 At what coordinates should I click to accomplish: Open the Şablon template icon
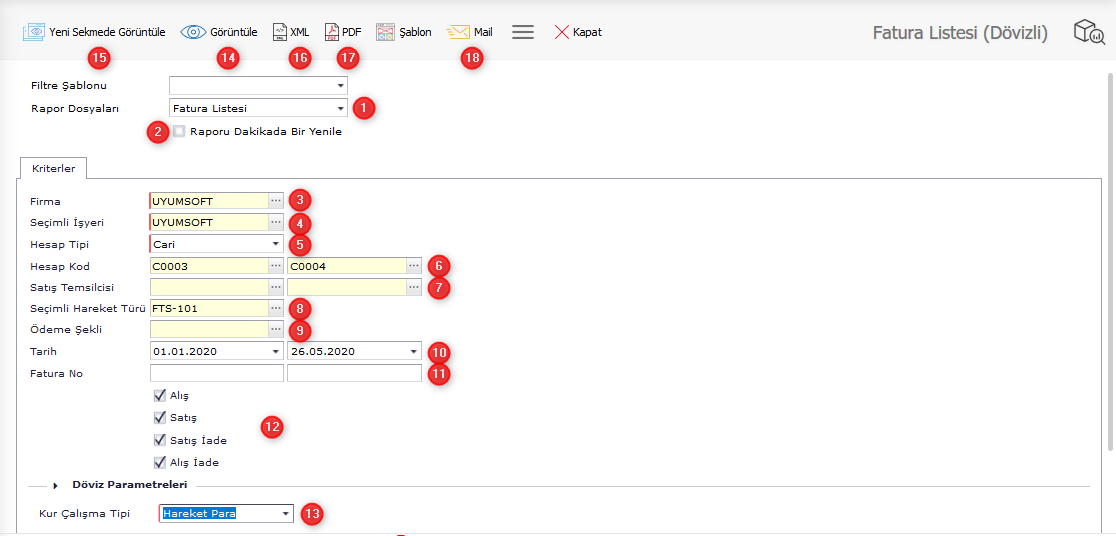(386, 32)
